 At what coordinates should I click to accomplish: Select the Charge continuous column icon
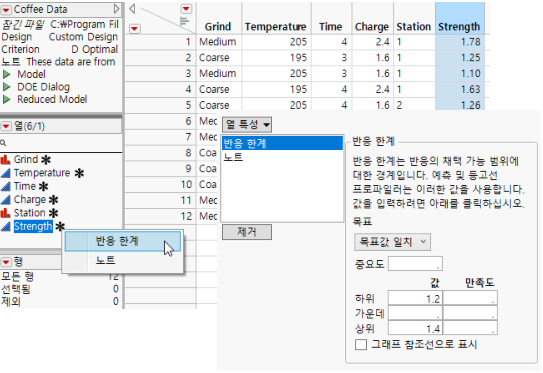coord(6,199)
